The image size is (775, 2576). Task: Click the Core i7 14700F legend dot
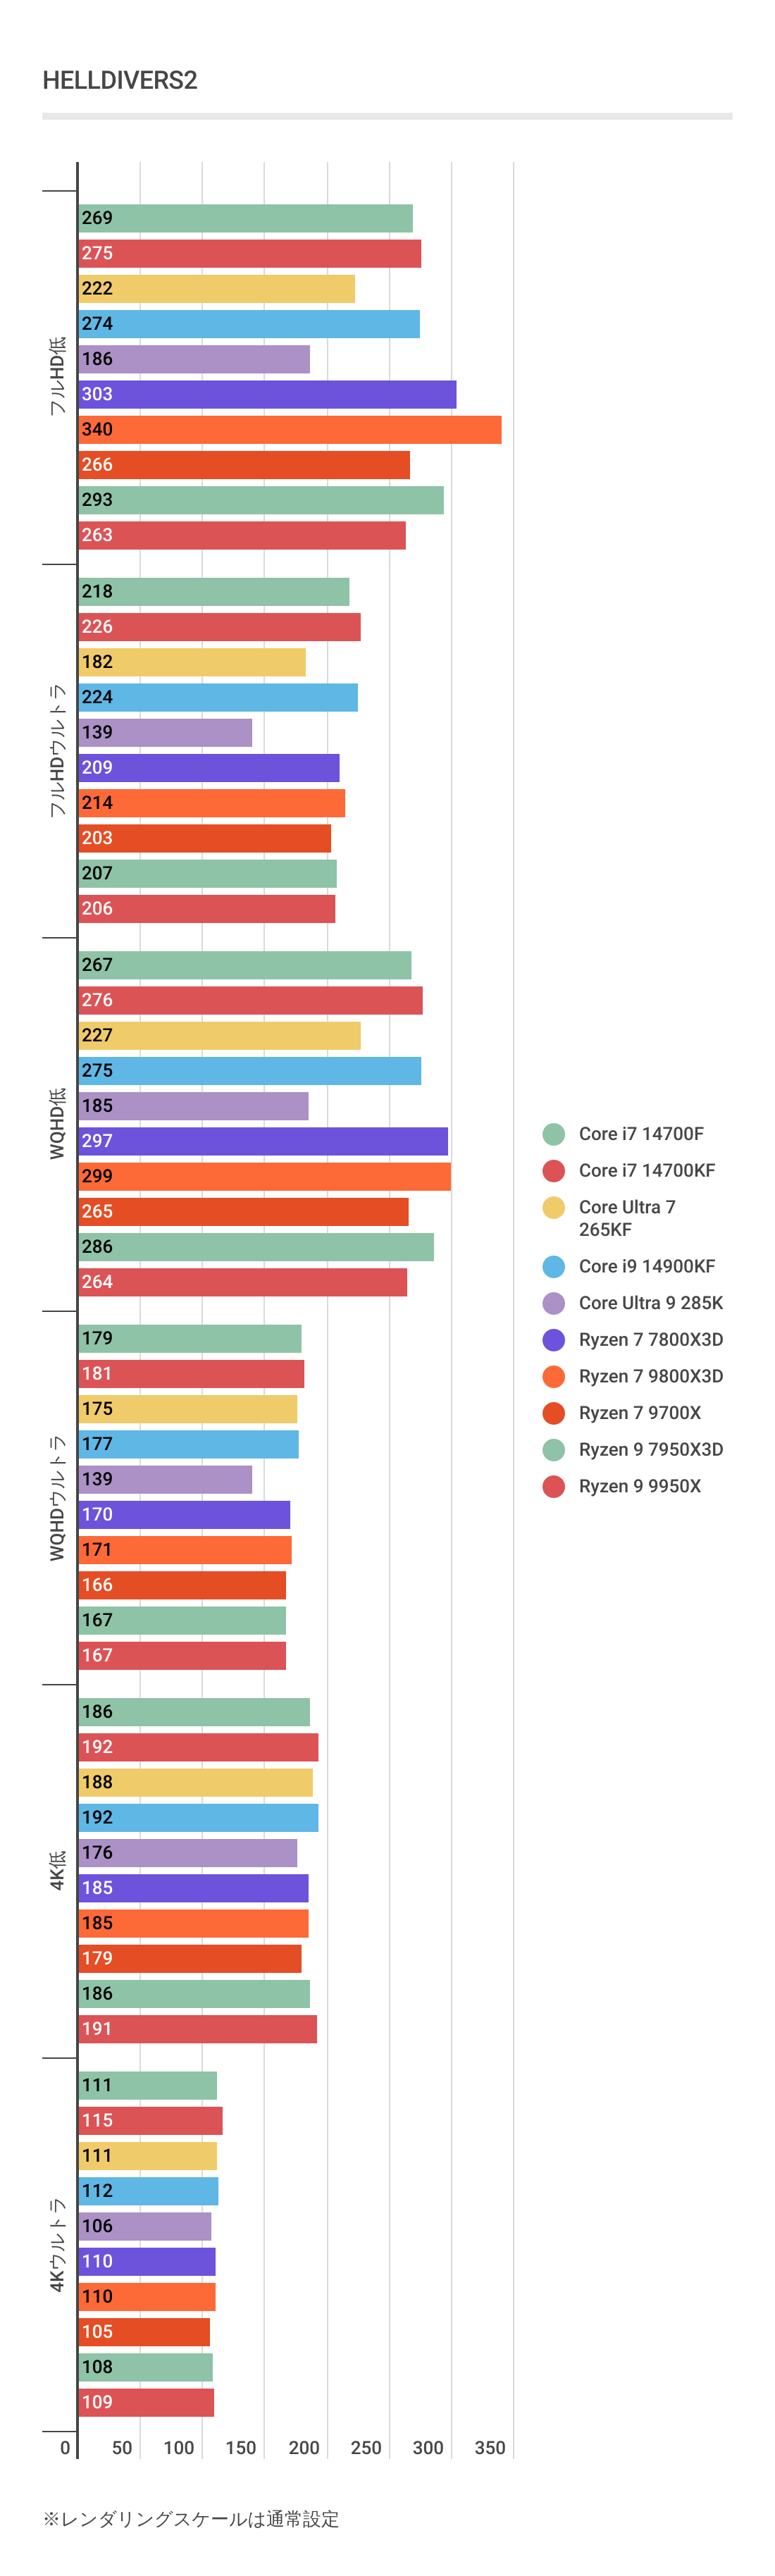click(553, 1134)
